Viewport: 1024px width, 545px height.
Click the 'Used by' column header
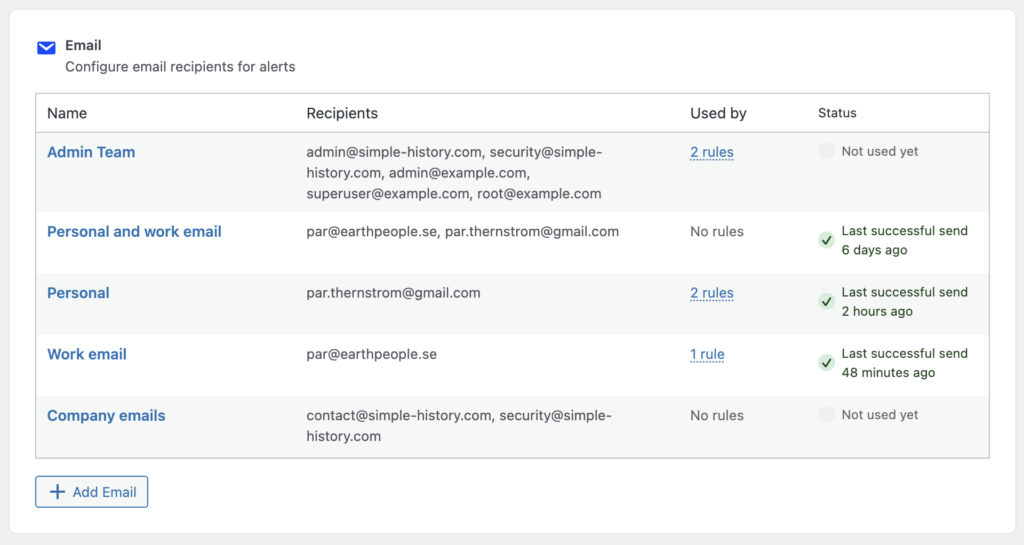click(718, 113)
